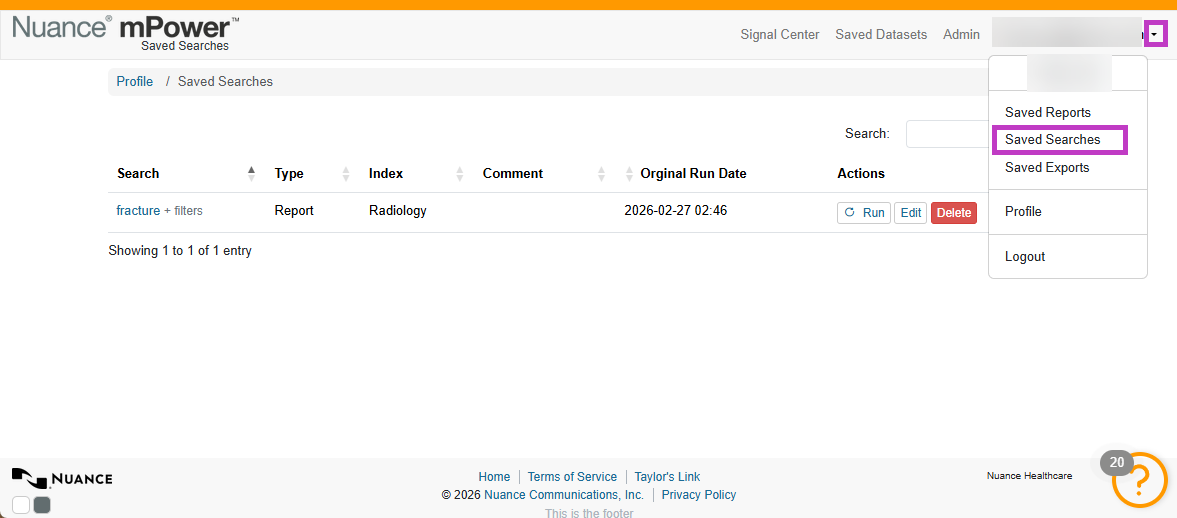Sort table by Search column
This screenshot has width=1177, height=518.
tap(186, 173)
